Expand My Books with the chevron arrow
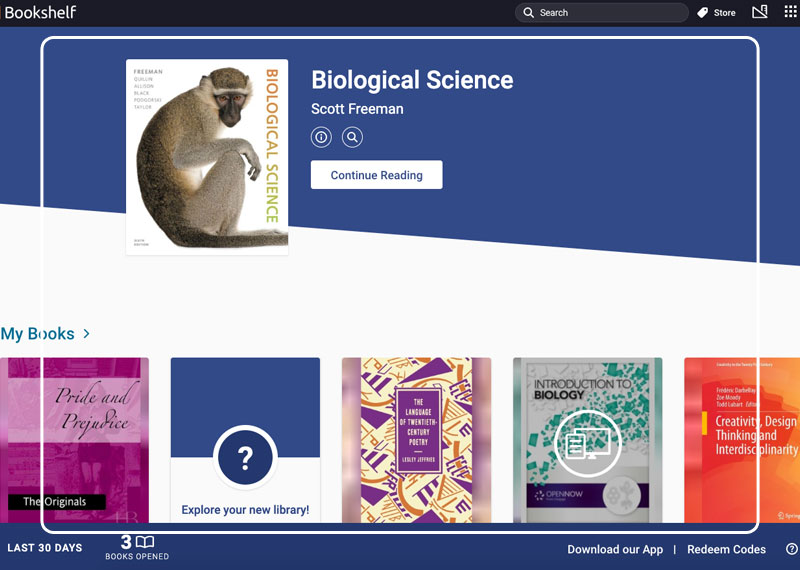This screenshot has width=800, height=570. tap(87, 334)
